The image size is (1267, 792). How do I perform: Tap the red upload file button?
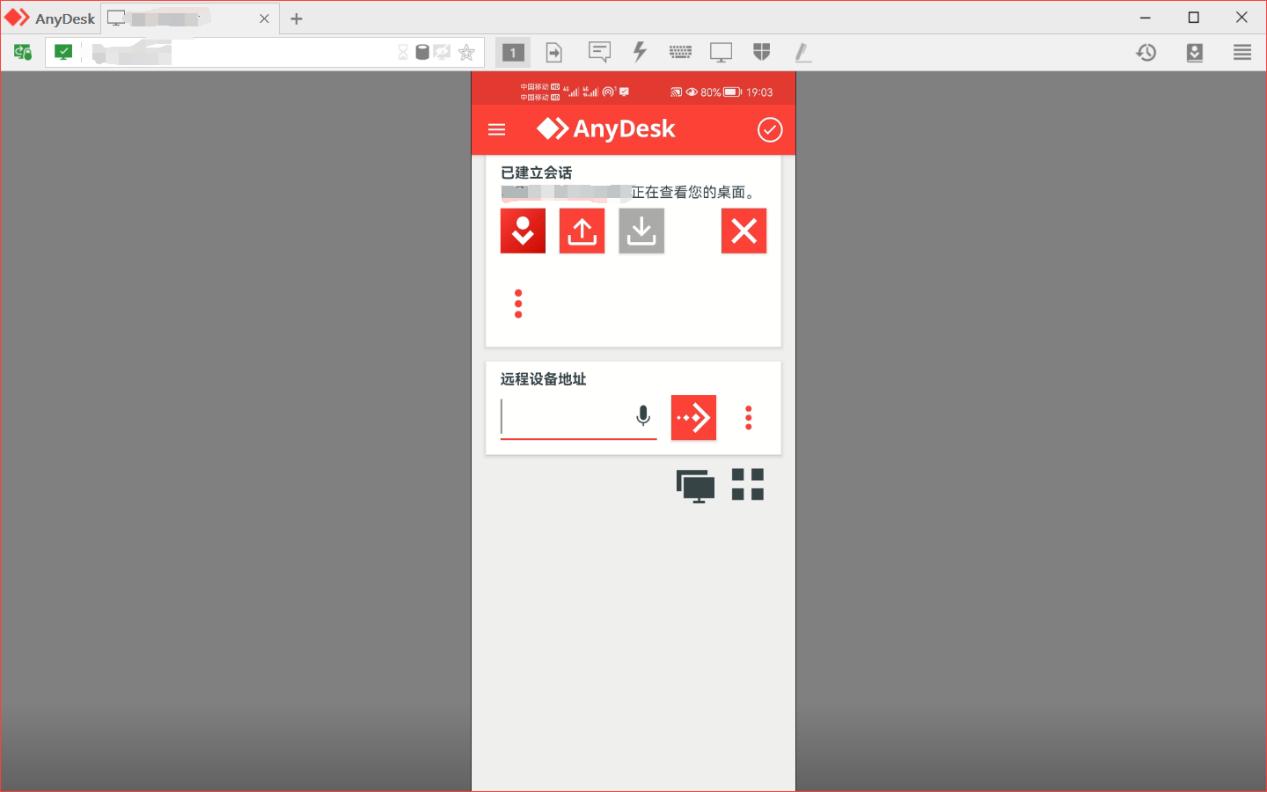[x=582, y=231]
